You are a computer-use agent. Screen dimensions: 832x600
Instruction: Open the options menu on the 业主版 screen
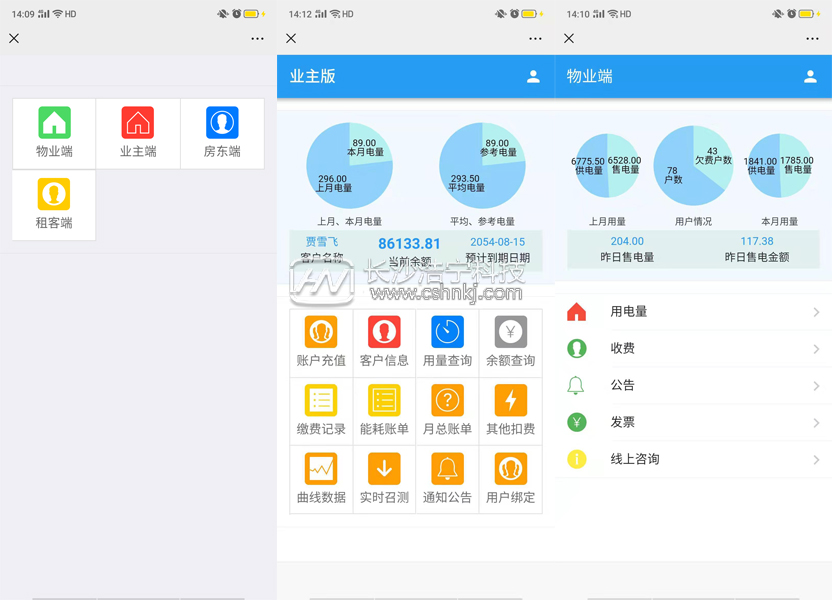tap(534, 38)
